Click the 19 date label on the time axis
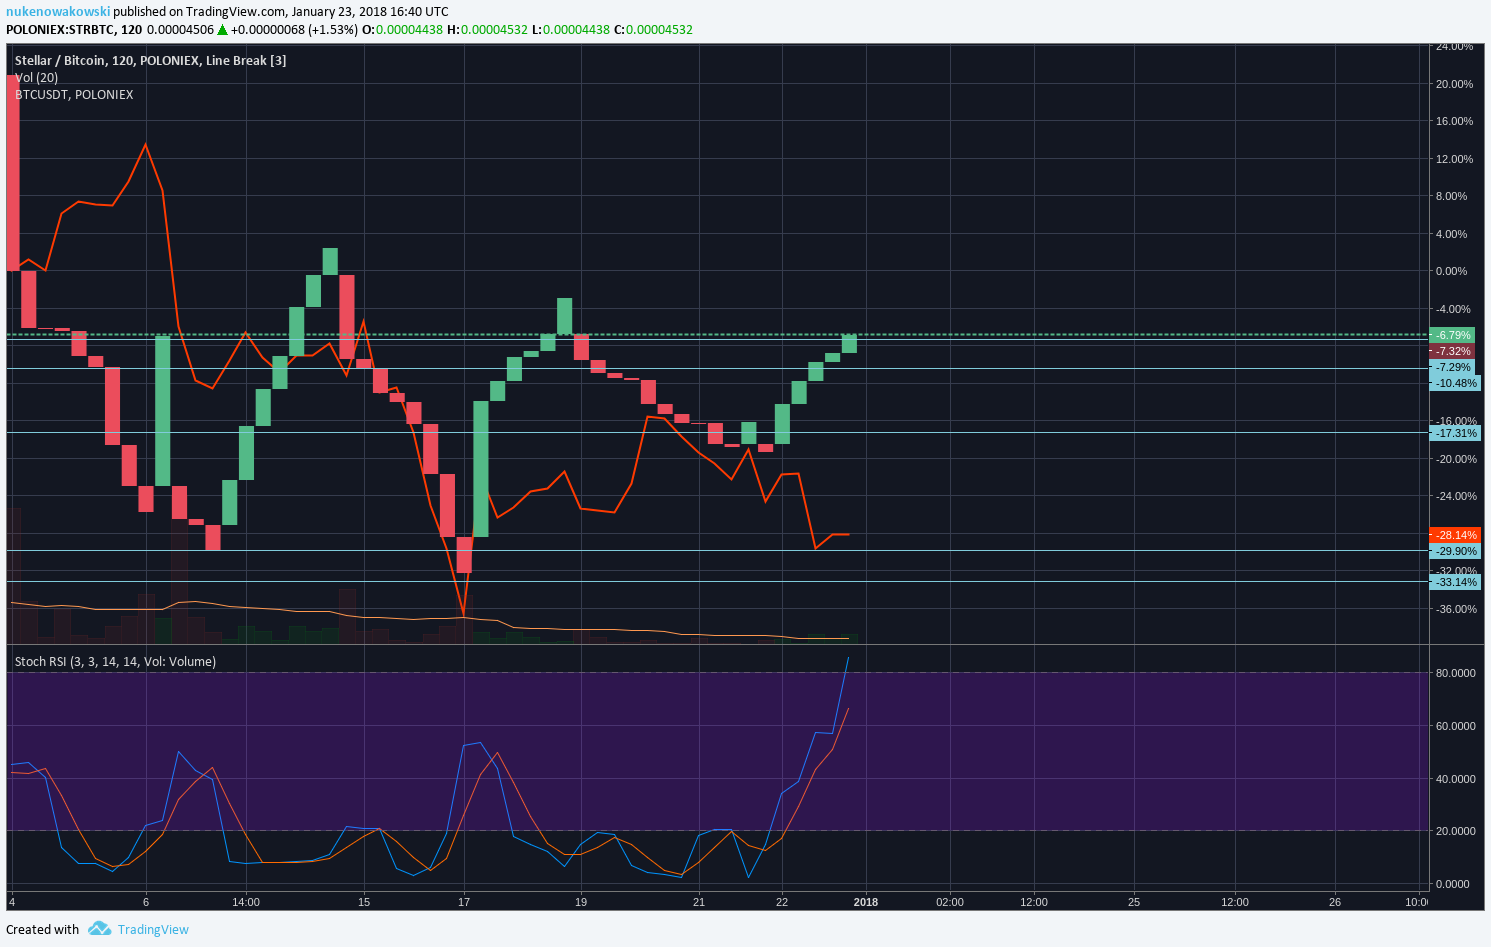 581,902
